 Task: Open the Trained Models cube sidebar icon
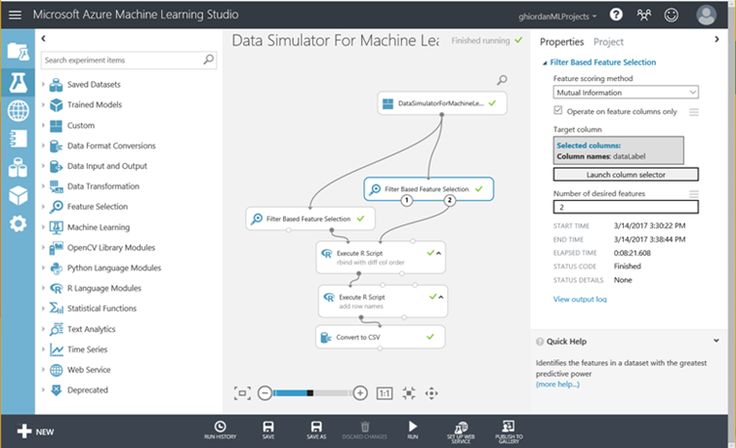(18, 195)
